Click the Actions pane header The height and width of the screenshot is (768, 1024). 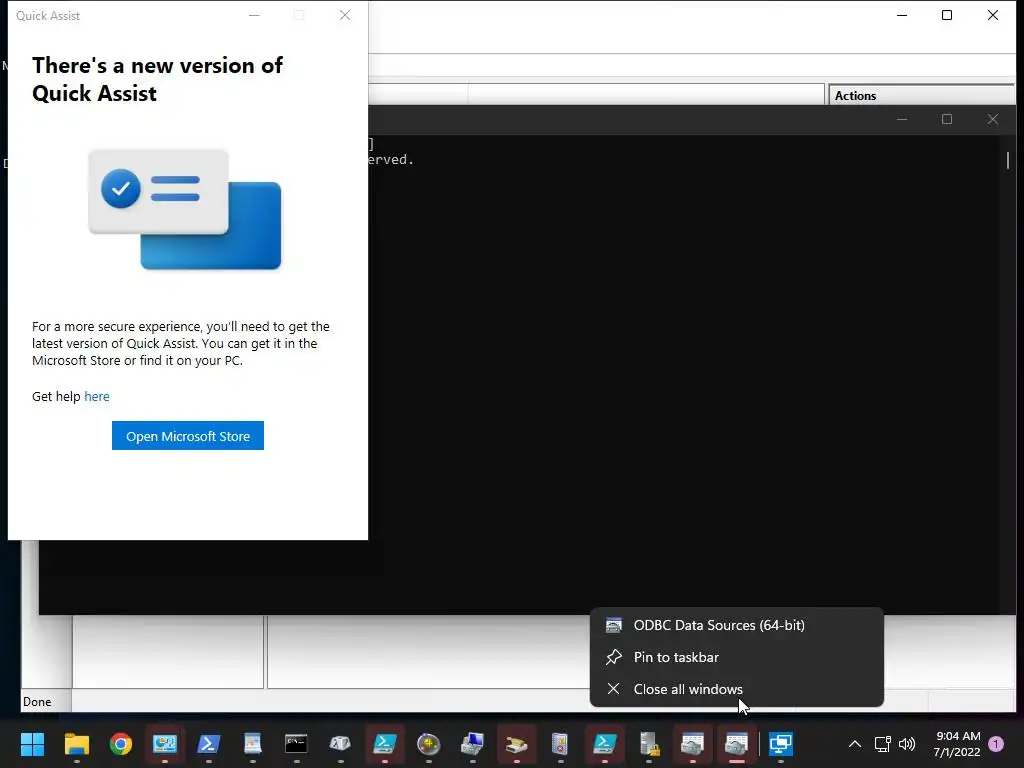921,95
